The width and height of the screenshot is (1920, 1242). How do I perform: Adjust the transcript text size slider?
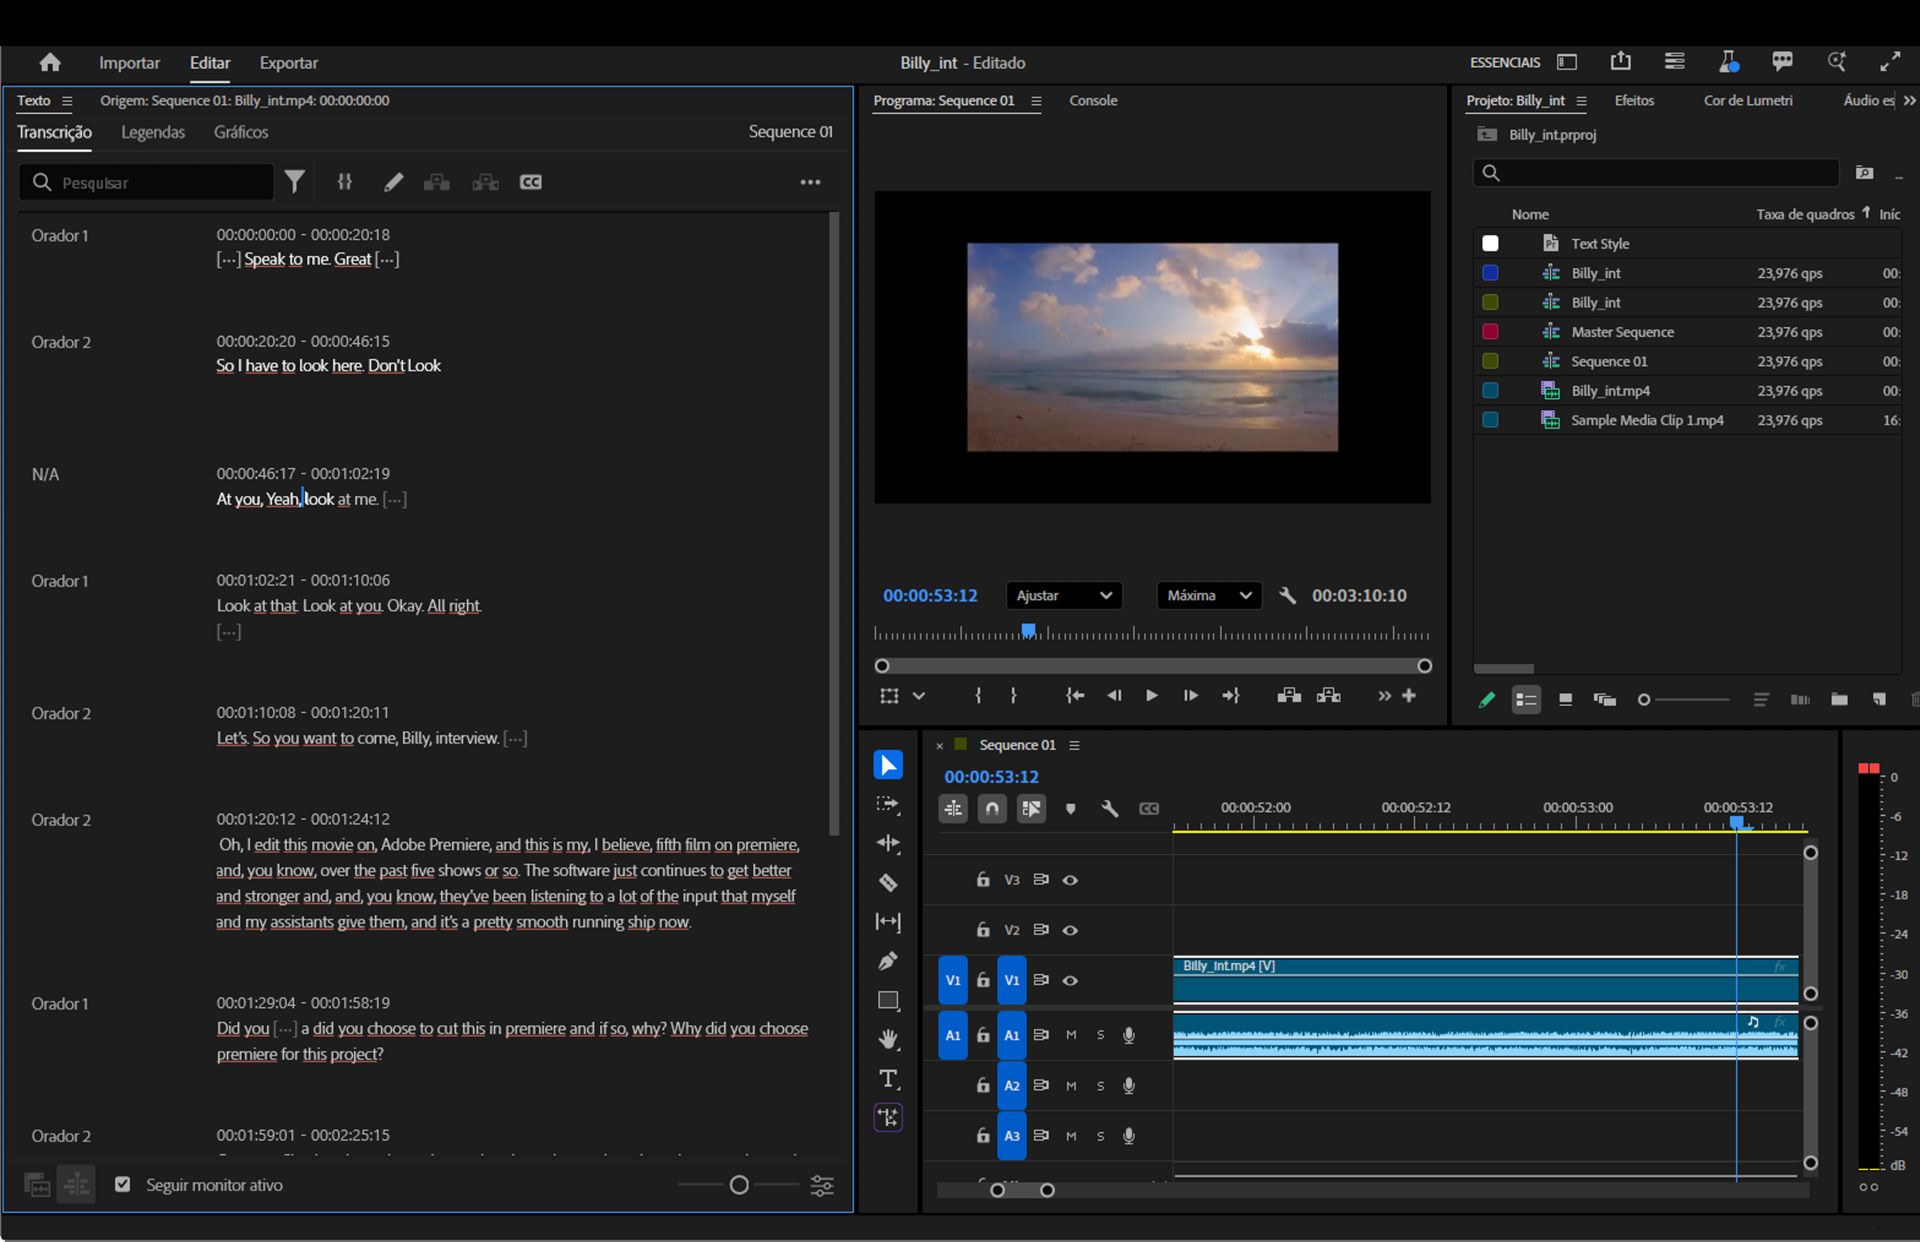pos(739,1184)
